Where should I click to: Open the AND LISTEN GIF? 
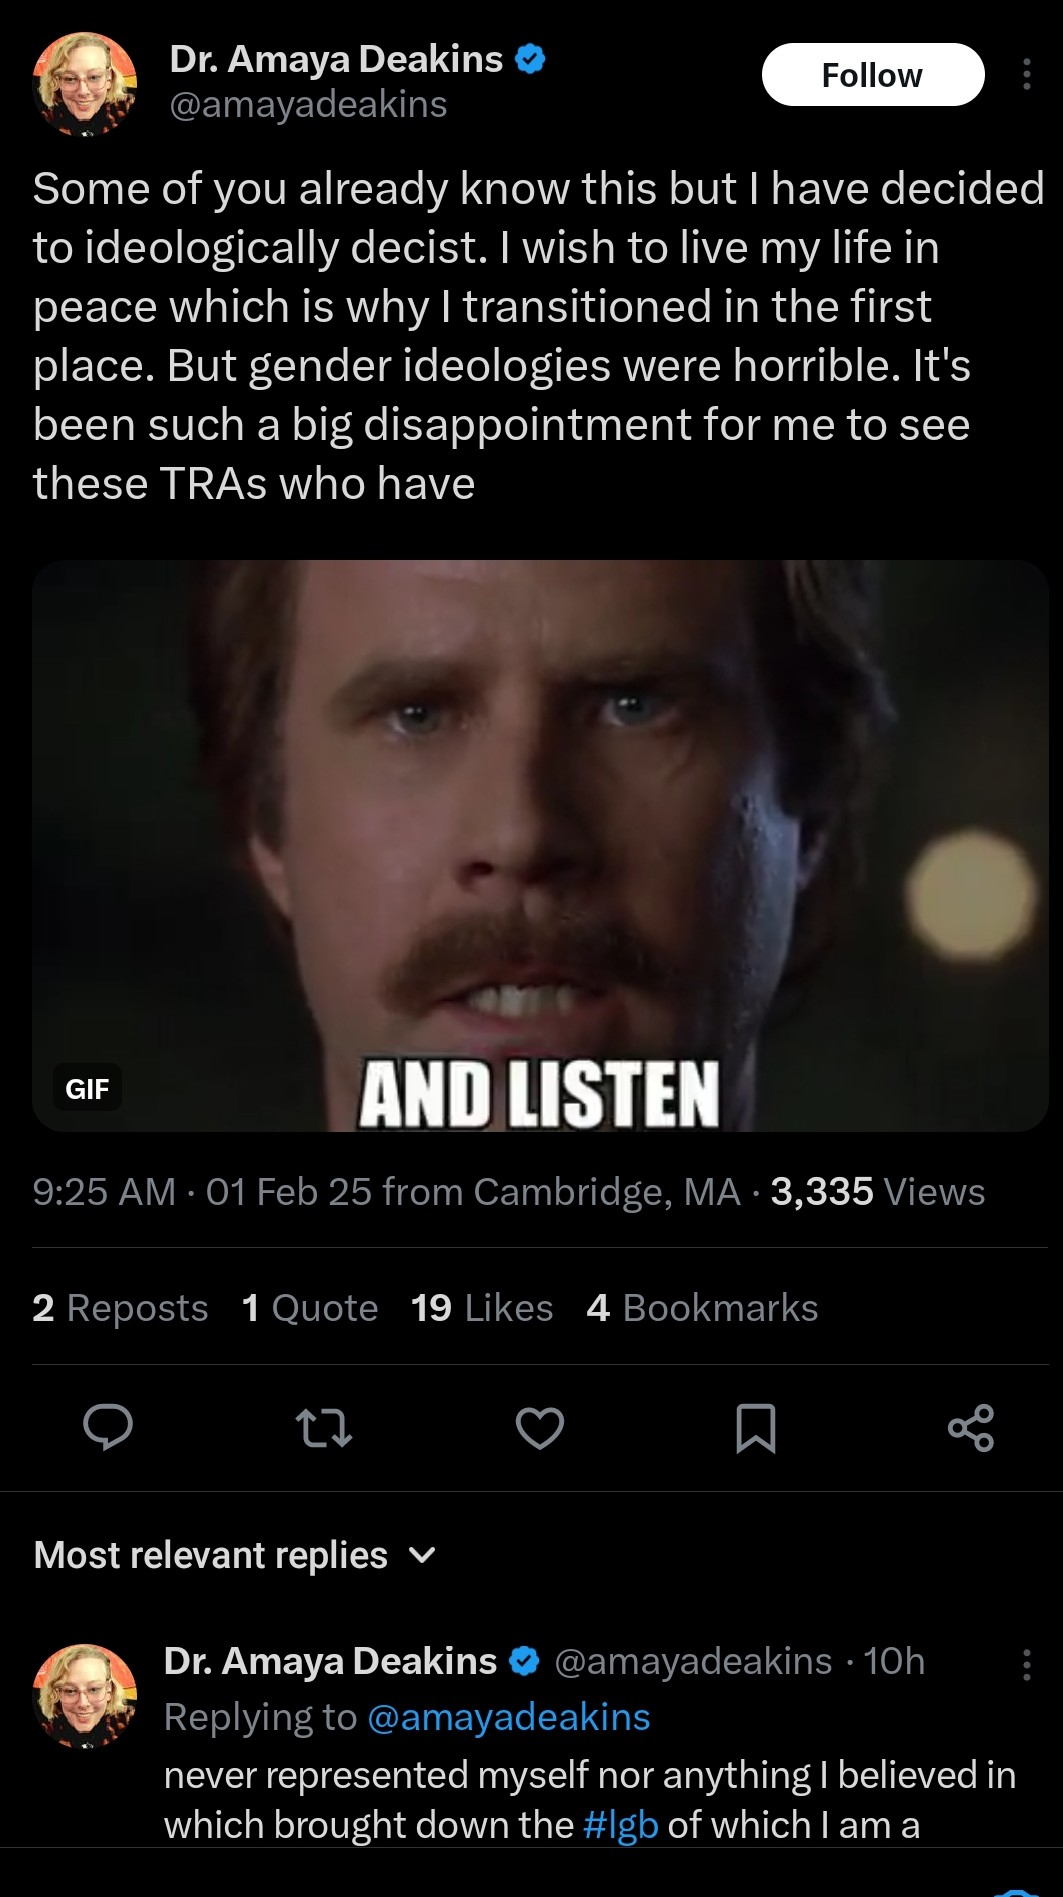tap(540, 846)
